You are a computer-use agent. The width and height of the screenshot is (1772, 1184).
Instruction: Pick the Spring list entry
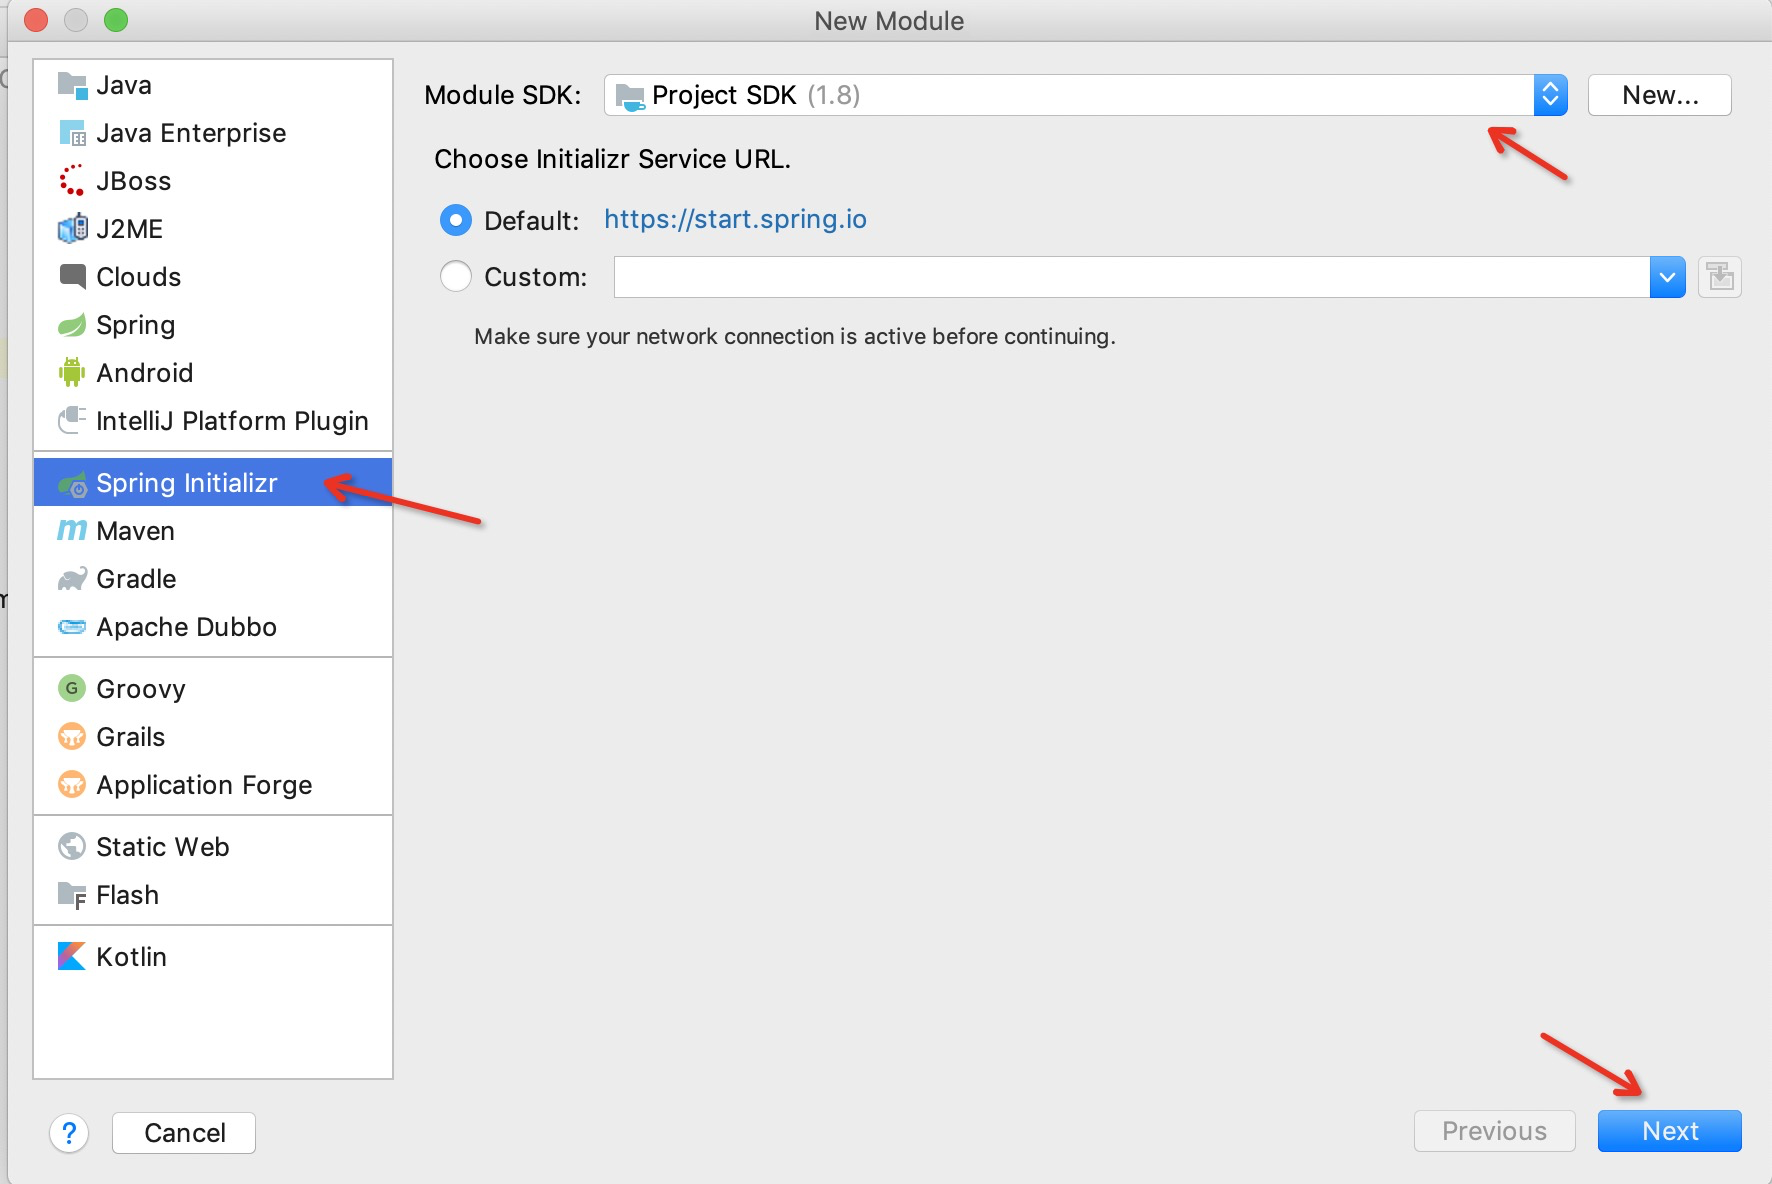click(x=213, y=325)
